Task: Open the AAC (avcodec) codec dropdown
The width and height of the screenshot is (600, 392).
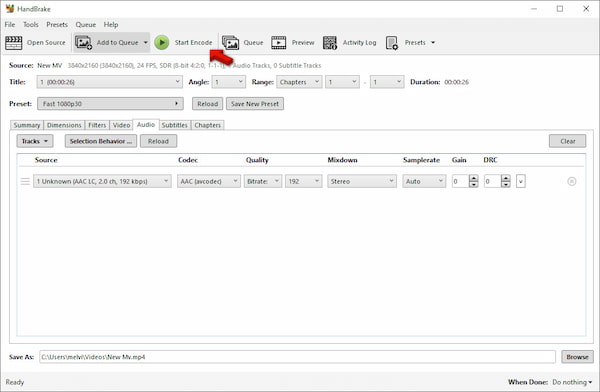Action: [209, 181]
